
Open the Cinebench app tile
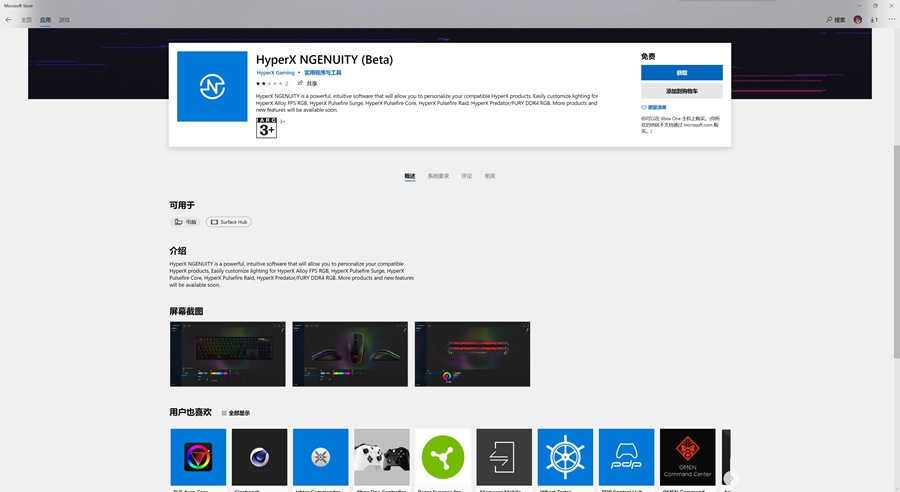click(x=259, y=457)
